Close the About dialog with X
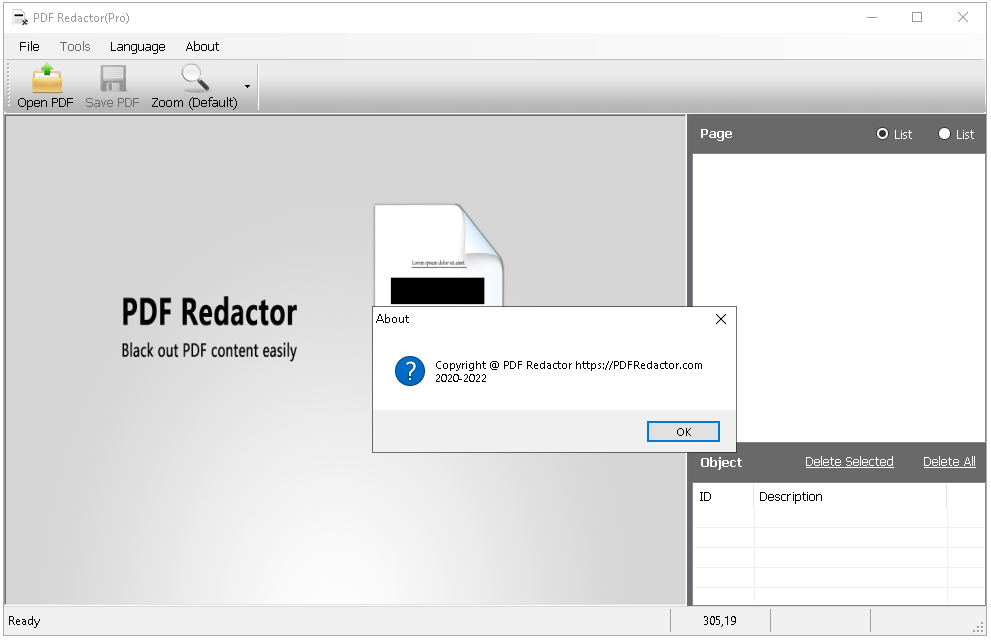Screen dimensions: 991x640 click(720, 319)
